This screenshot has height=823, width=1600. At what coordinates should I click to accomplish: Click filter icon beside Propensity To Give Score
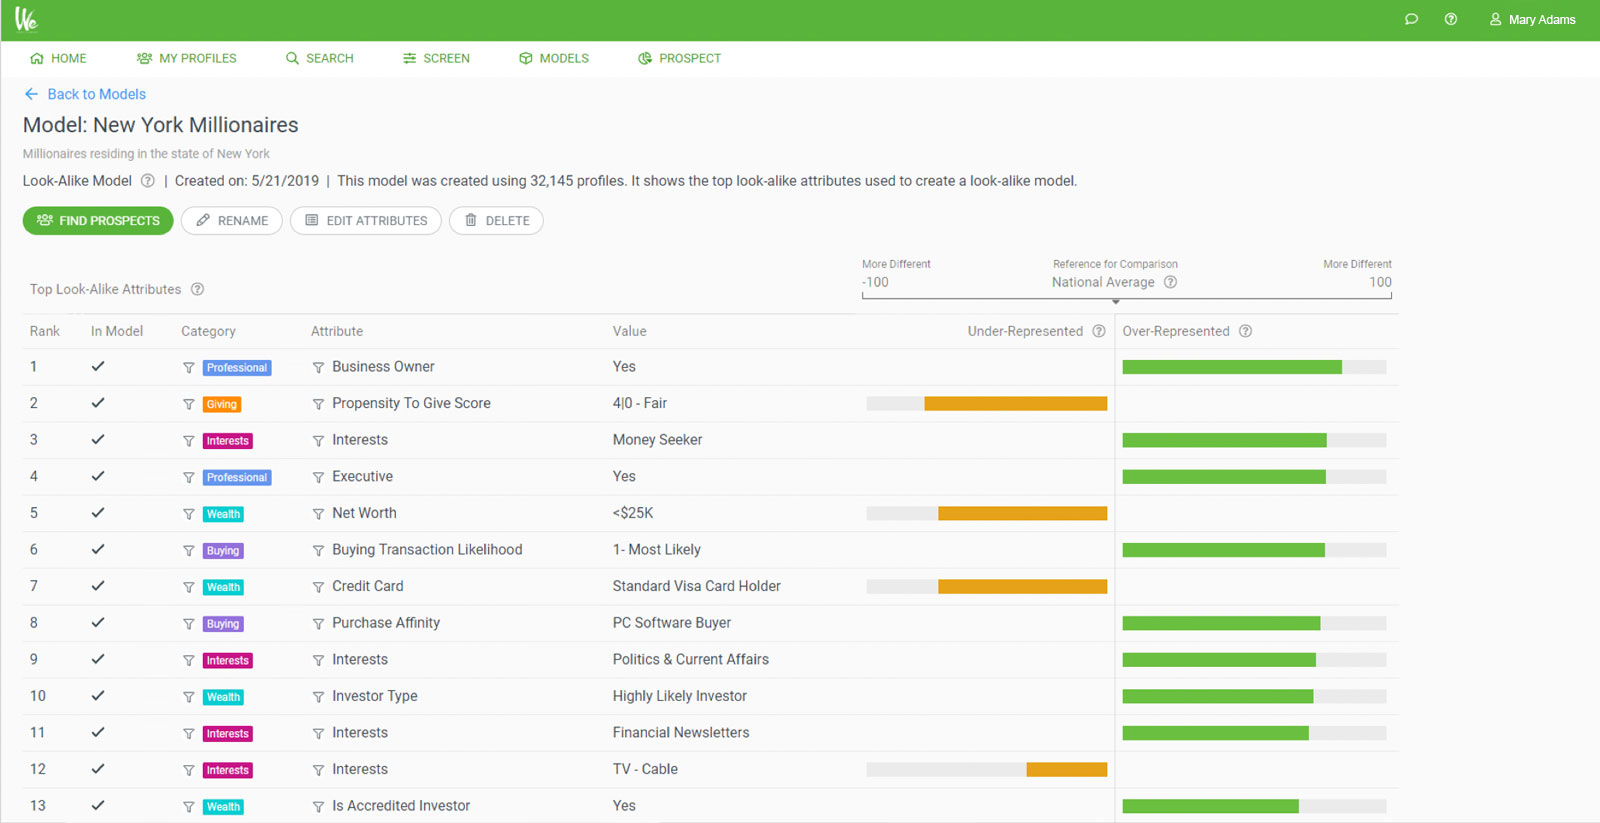(x=318, y=404)
